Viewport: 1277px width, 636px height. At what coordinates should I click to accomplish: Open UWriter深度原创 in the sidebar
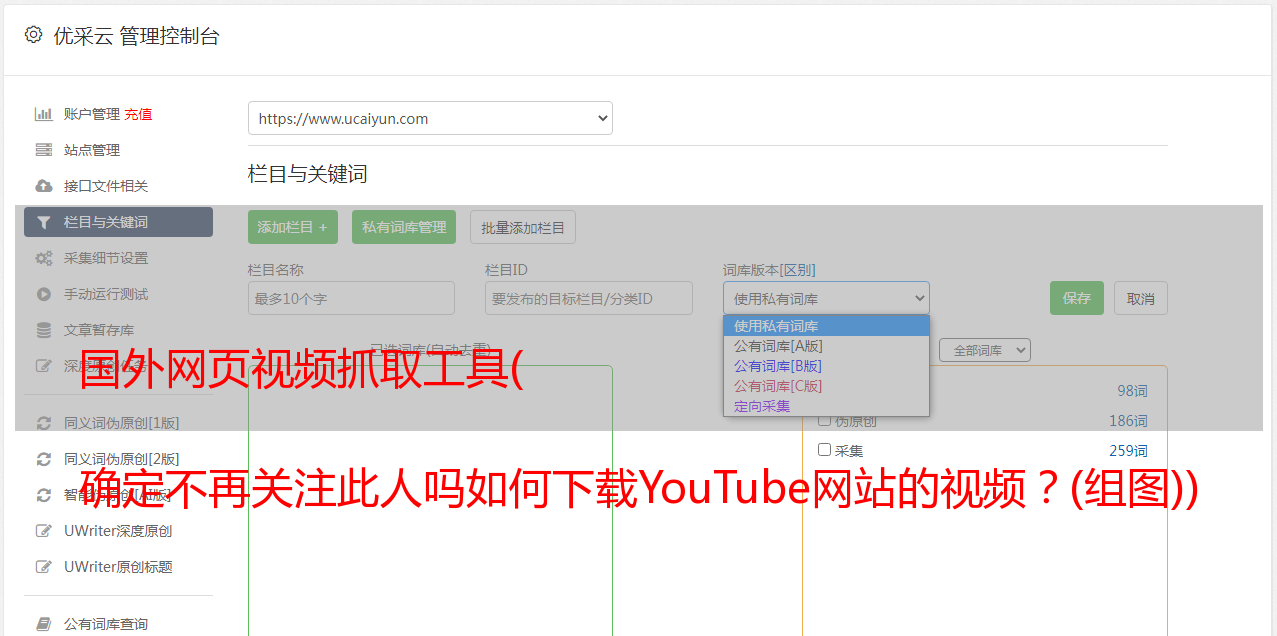tap(118, 531)
